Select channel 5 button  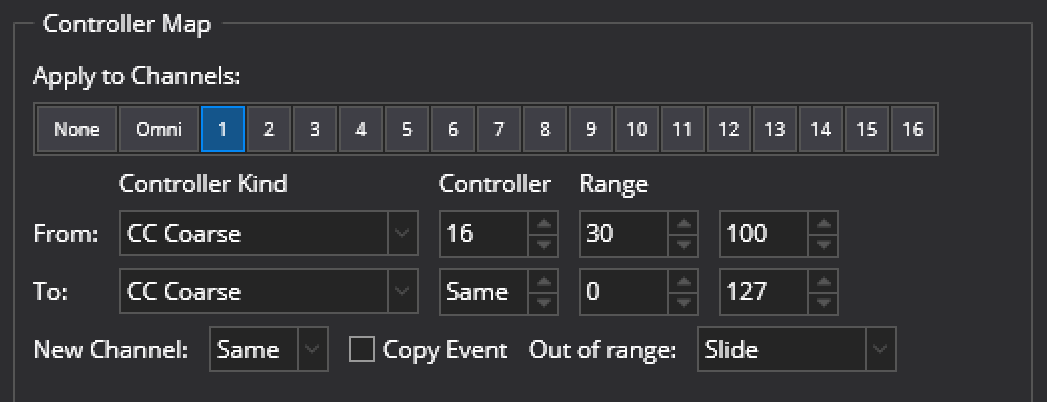click(x=407, y=129)
